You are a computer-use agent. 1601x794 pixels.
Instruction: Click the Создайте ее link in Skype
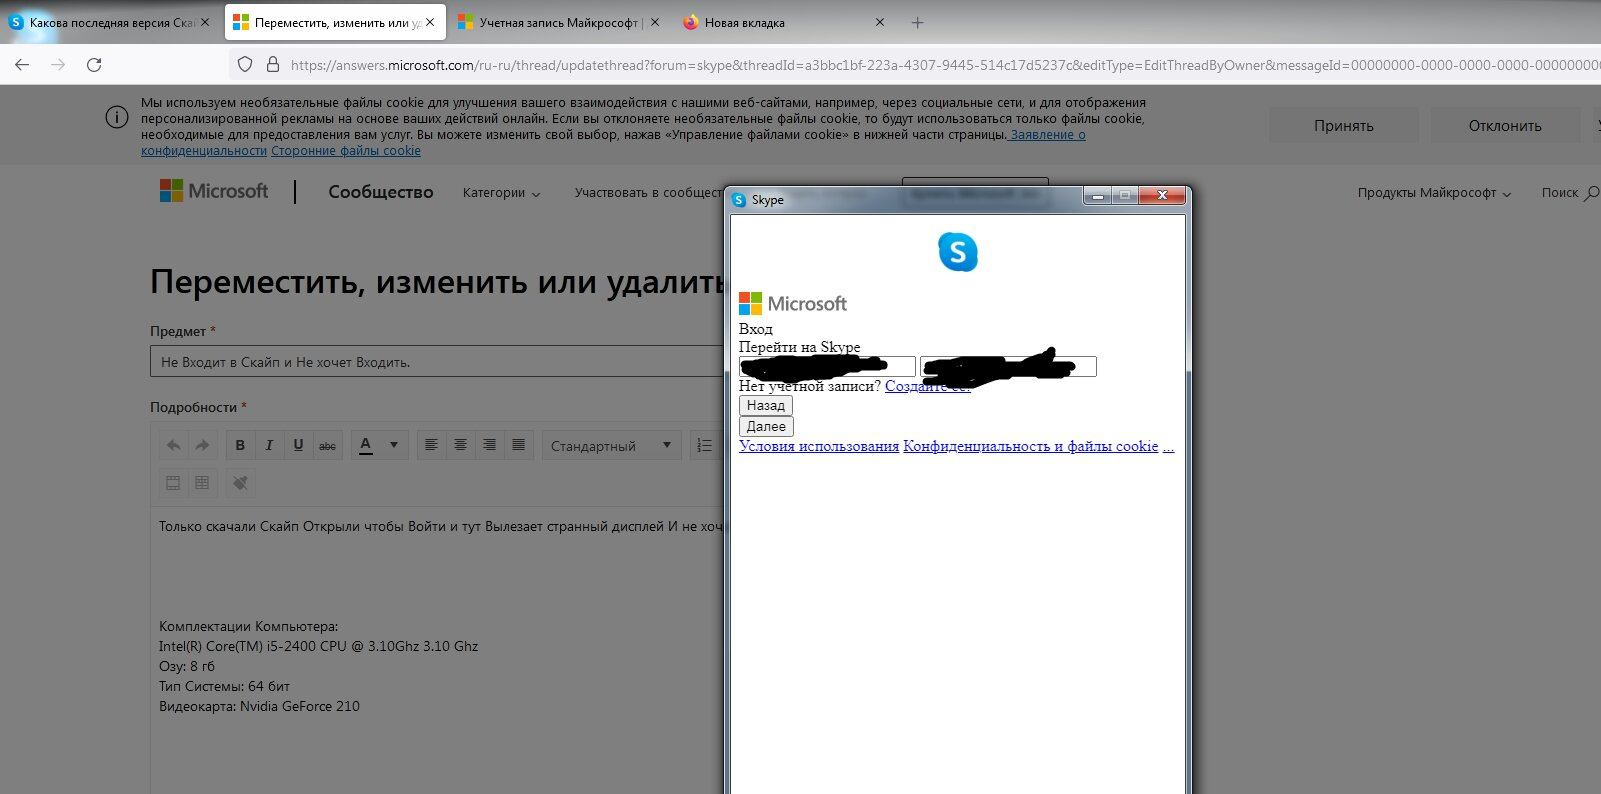tap(928, 386)
